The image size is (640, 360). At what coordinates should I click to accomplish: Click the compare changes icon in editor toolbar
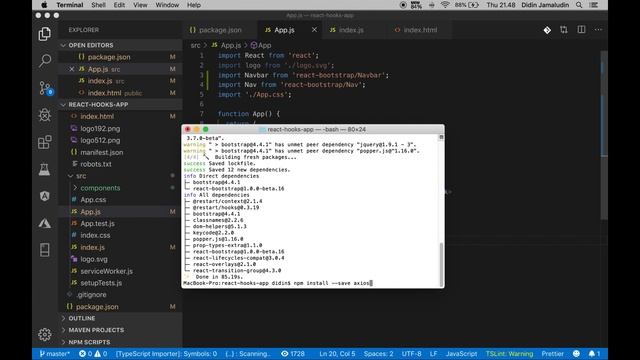[x=564, y=30]
